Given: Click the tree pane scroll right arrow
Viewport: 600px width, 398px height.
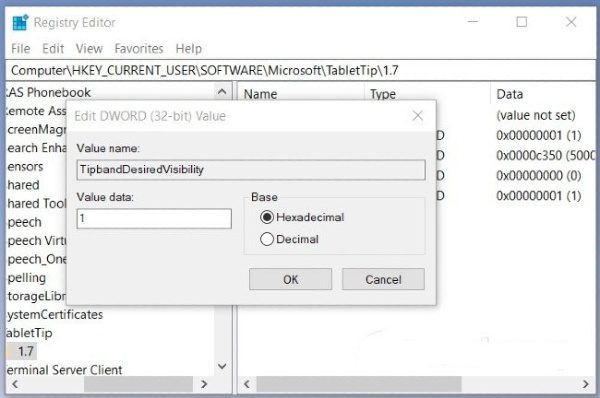Looking at the screenshot, I should pyautogui.click(x=204, y=384).
